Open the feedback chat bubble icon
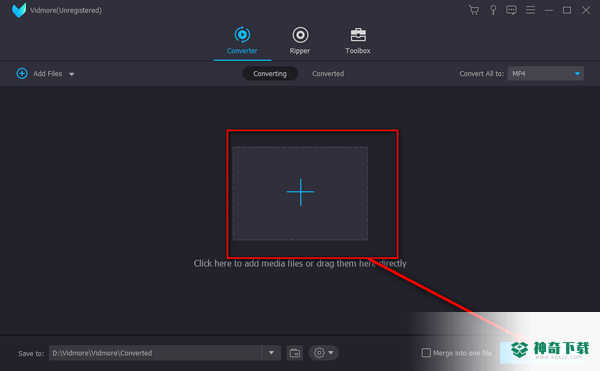This screenshot has width=600, height=371. (x=511, y=10)
